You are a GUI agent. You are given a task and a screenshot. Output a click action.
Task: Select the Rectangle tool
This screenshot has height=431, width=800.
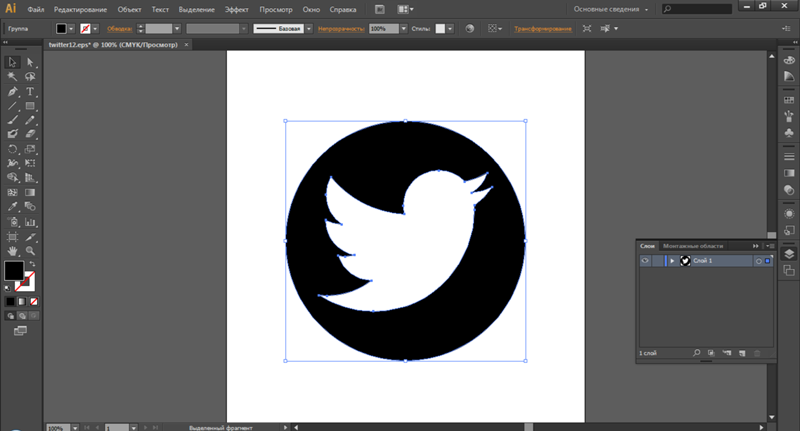(30, 106)
